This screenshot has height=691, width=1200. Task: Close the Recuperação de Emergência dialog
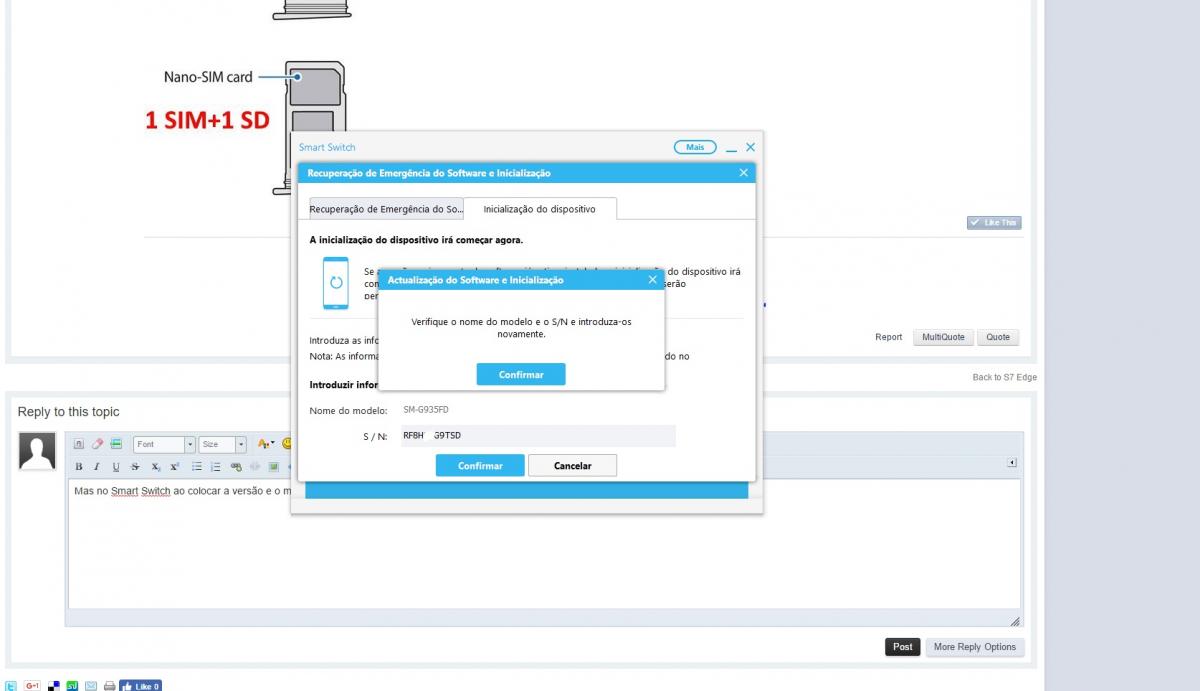[x=743, y=173]
